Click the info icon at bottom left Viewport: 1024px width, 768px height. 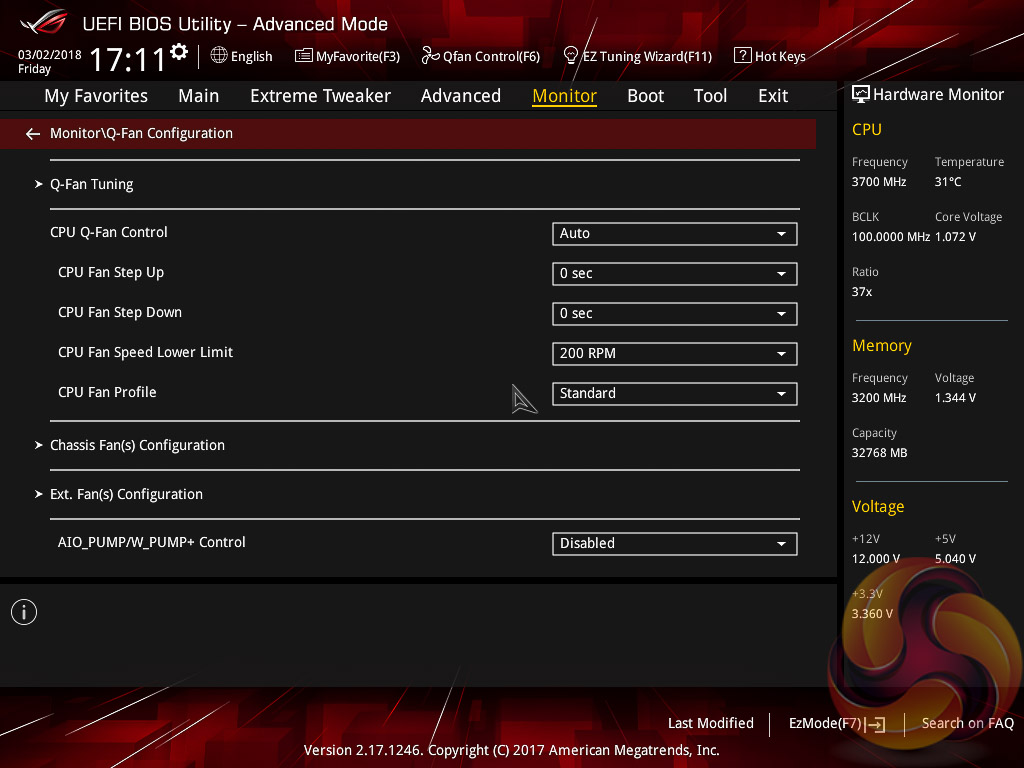(24, 612)
